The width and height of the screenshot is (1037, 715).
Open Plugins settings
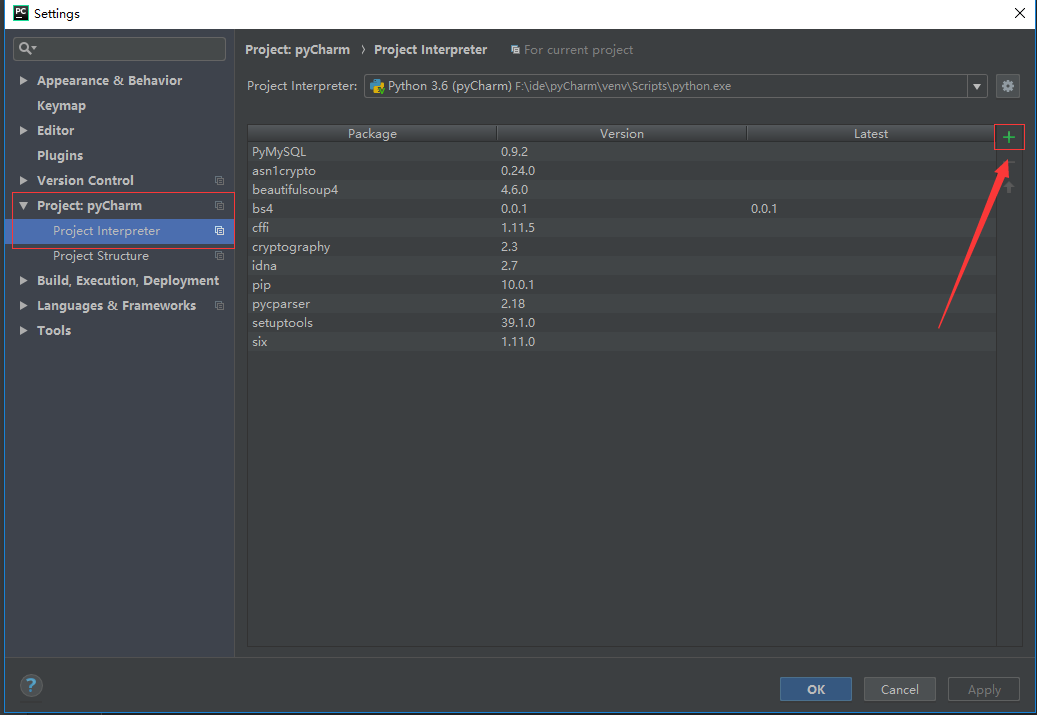click(60, 155)
